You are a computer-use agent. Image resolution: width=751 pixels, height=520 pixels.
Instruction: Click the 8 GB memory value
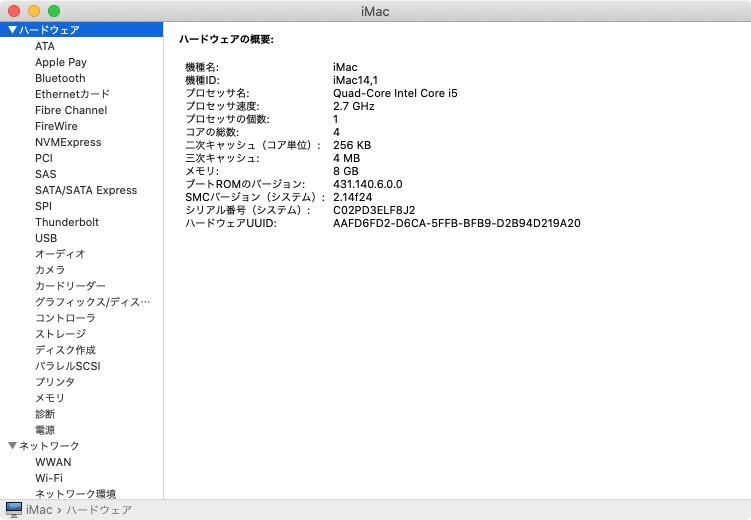click(345, 171)
